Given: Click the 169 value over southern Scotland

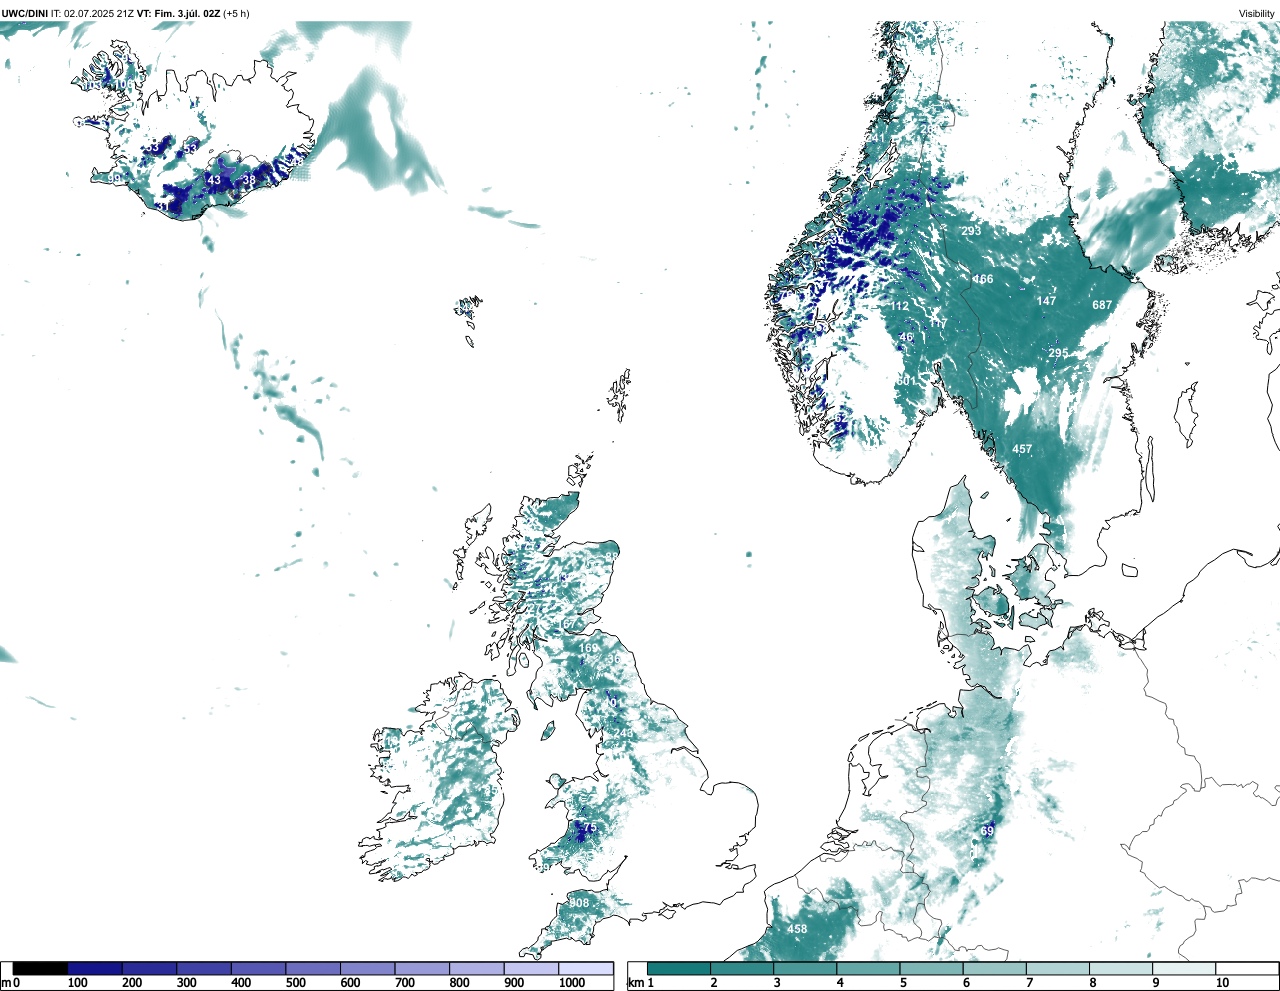Looking at the screenshot, I should 588,648.
